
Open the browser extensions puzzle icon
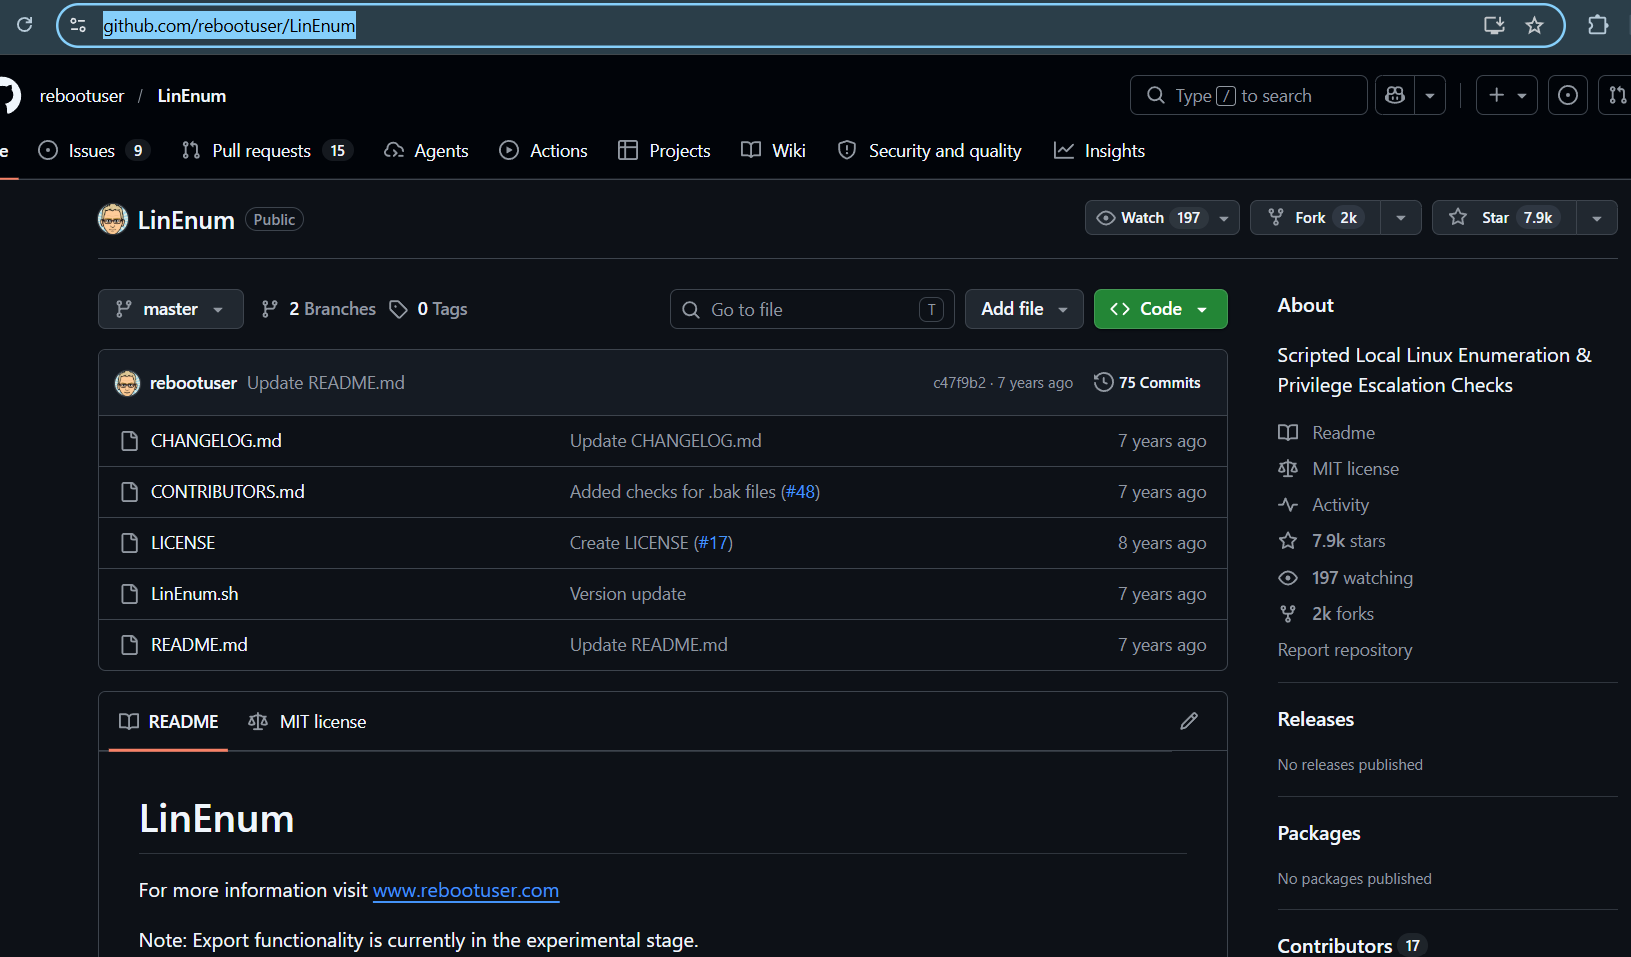click(1598, 25)
